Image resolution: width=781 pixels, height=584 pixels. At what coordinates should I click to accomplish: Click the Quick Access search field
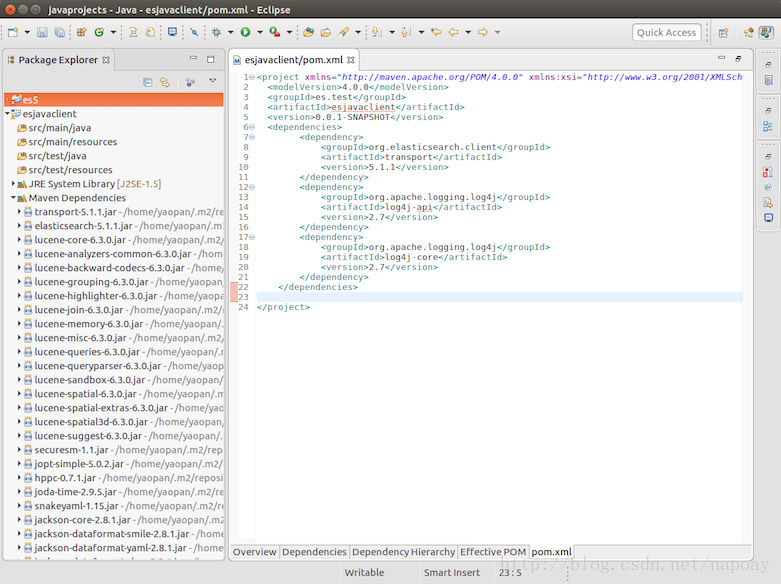[666, 32]
